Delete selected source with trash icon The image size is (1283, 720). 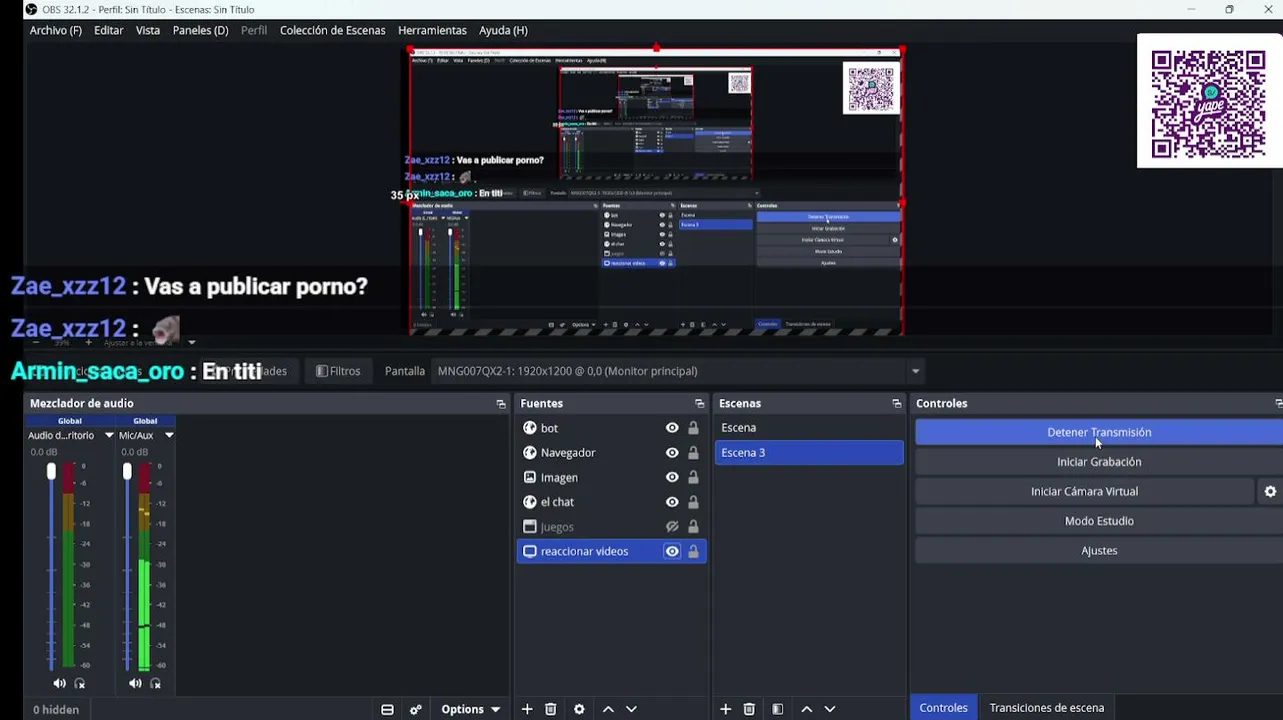(x=550, y=709)
